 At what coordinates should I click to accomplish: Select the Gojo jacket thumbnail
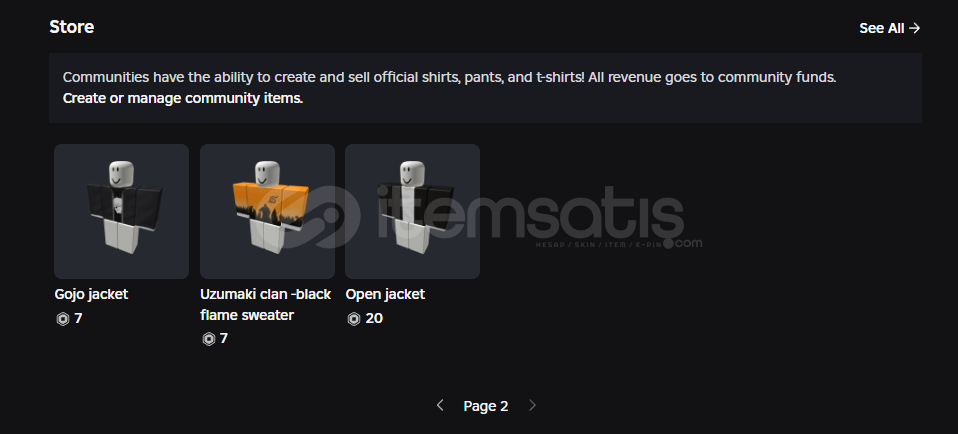click(121, 211)
